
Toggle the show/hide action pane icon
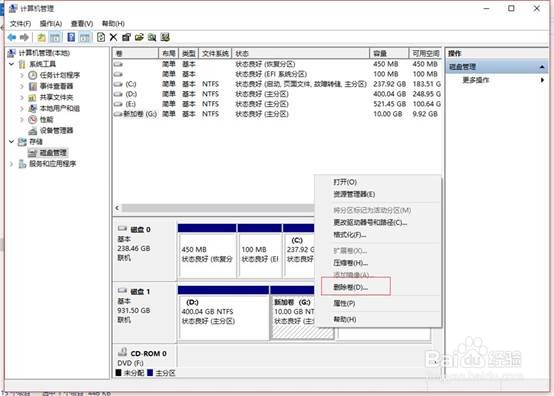click(84, 37)
